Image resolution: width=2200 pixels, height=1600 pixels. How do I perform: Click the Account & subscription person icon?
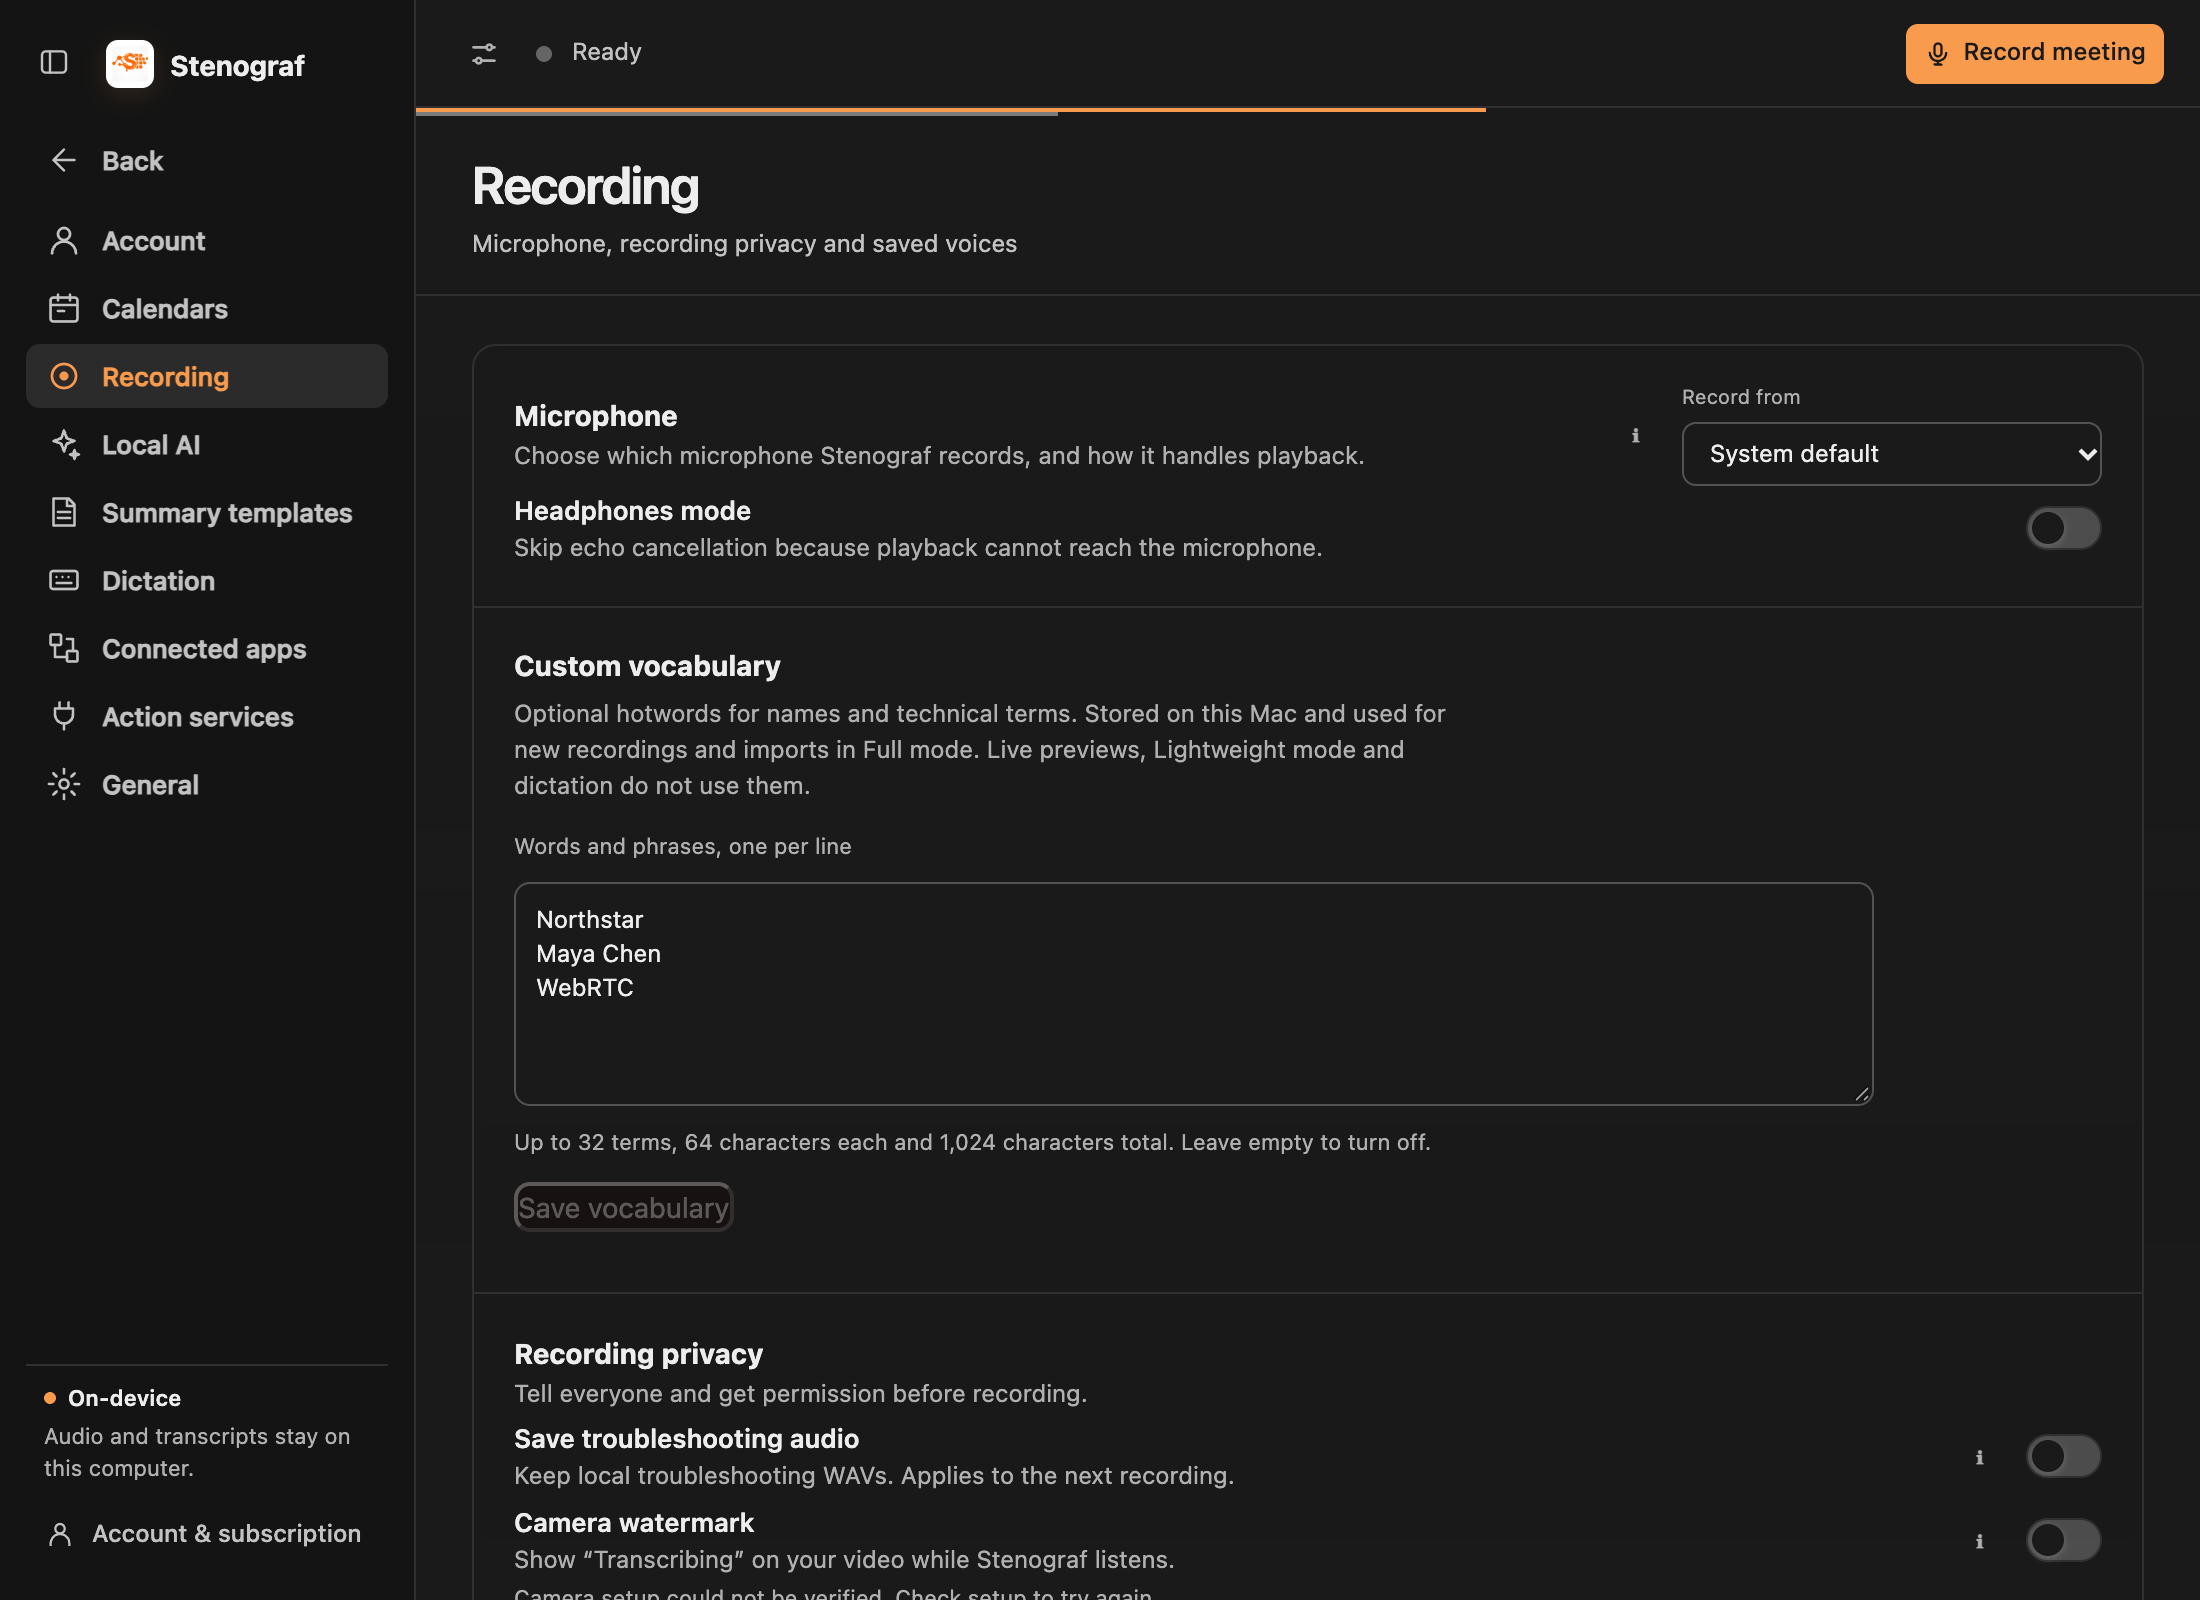pyautogui.click(x=60, y=1533)
